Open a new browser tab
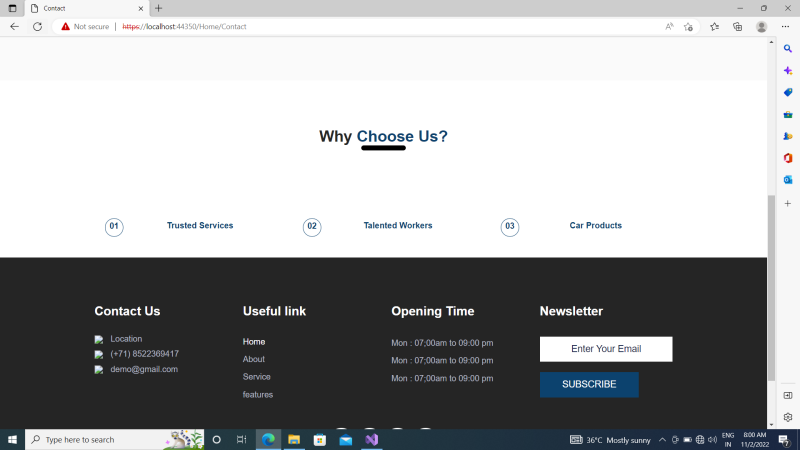Image resolution: width=800 pixels, height=450 pixels. coord(158,8)
